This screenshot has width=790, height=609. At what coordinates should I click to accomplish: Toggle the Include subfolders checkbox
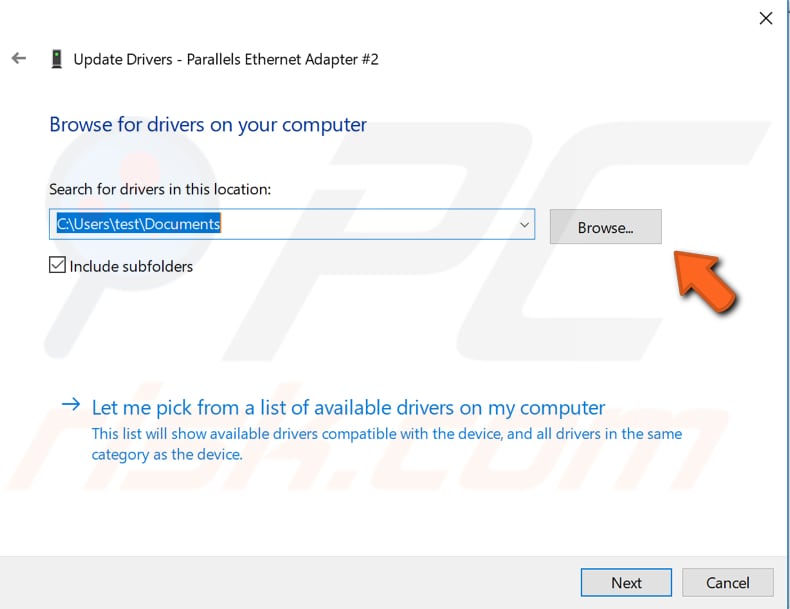(x=57, y=265)
